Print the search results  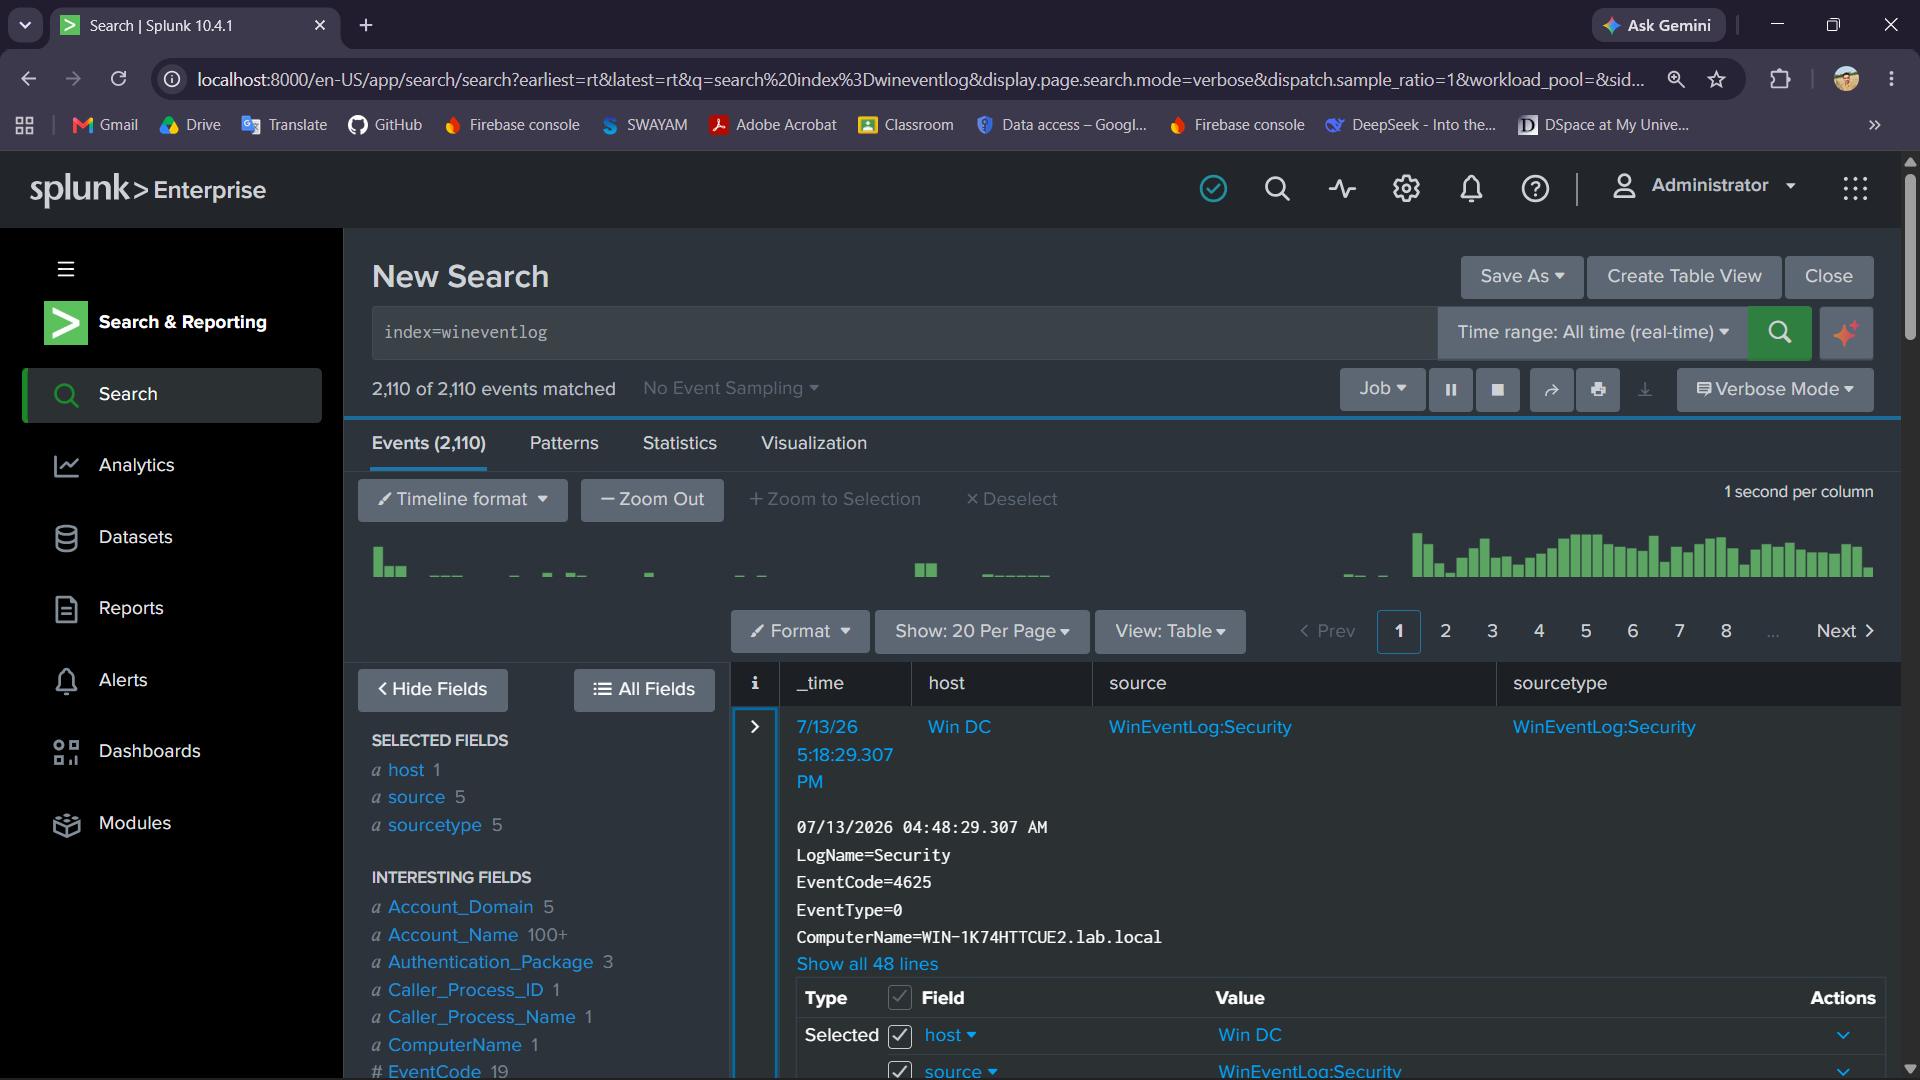(x=1598, y=390)
